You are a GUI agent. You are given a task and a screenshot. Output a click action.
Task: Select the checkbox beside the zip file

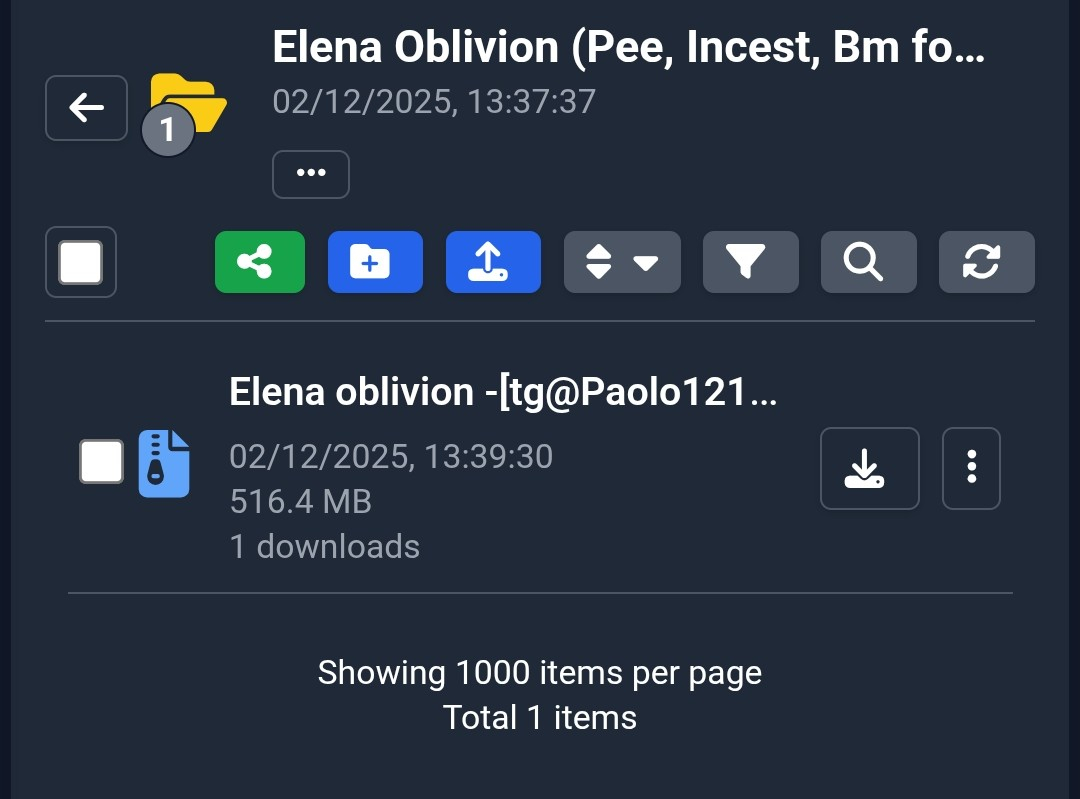tap(101, 462)
